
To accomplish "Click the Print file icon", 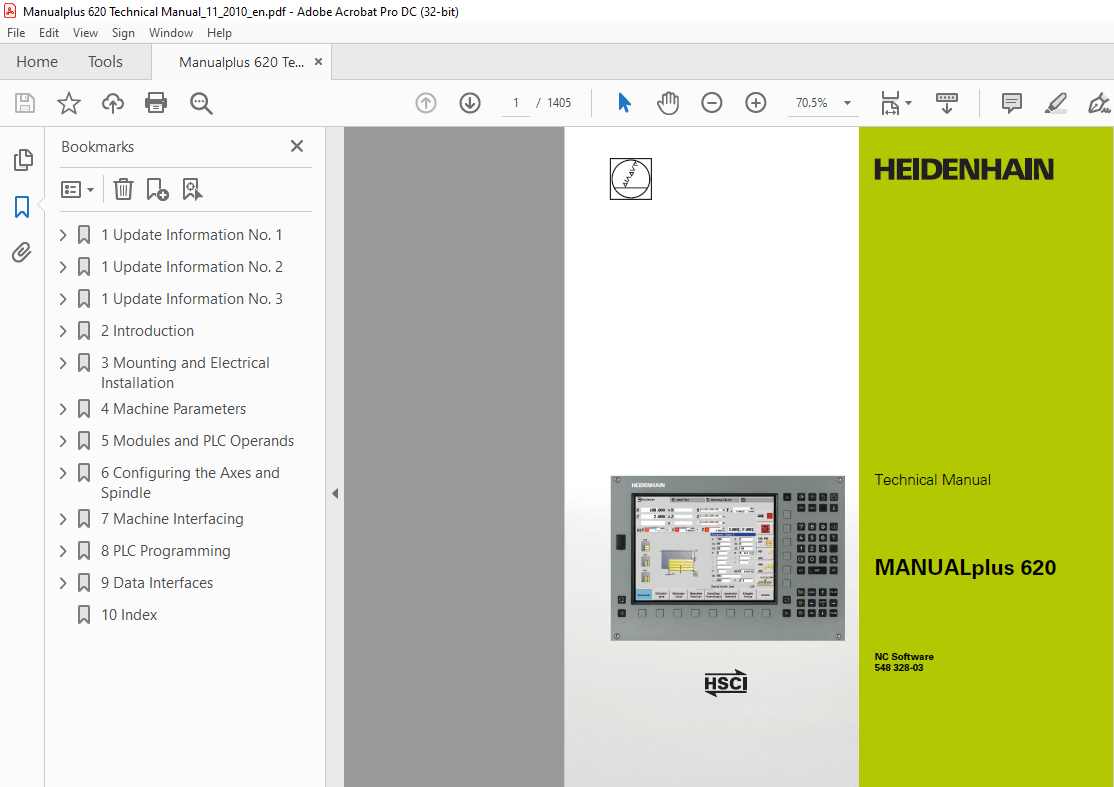I will click(x=156, y=103).
